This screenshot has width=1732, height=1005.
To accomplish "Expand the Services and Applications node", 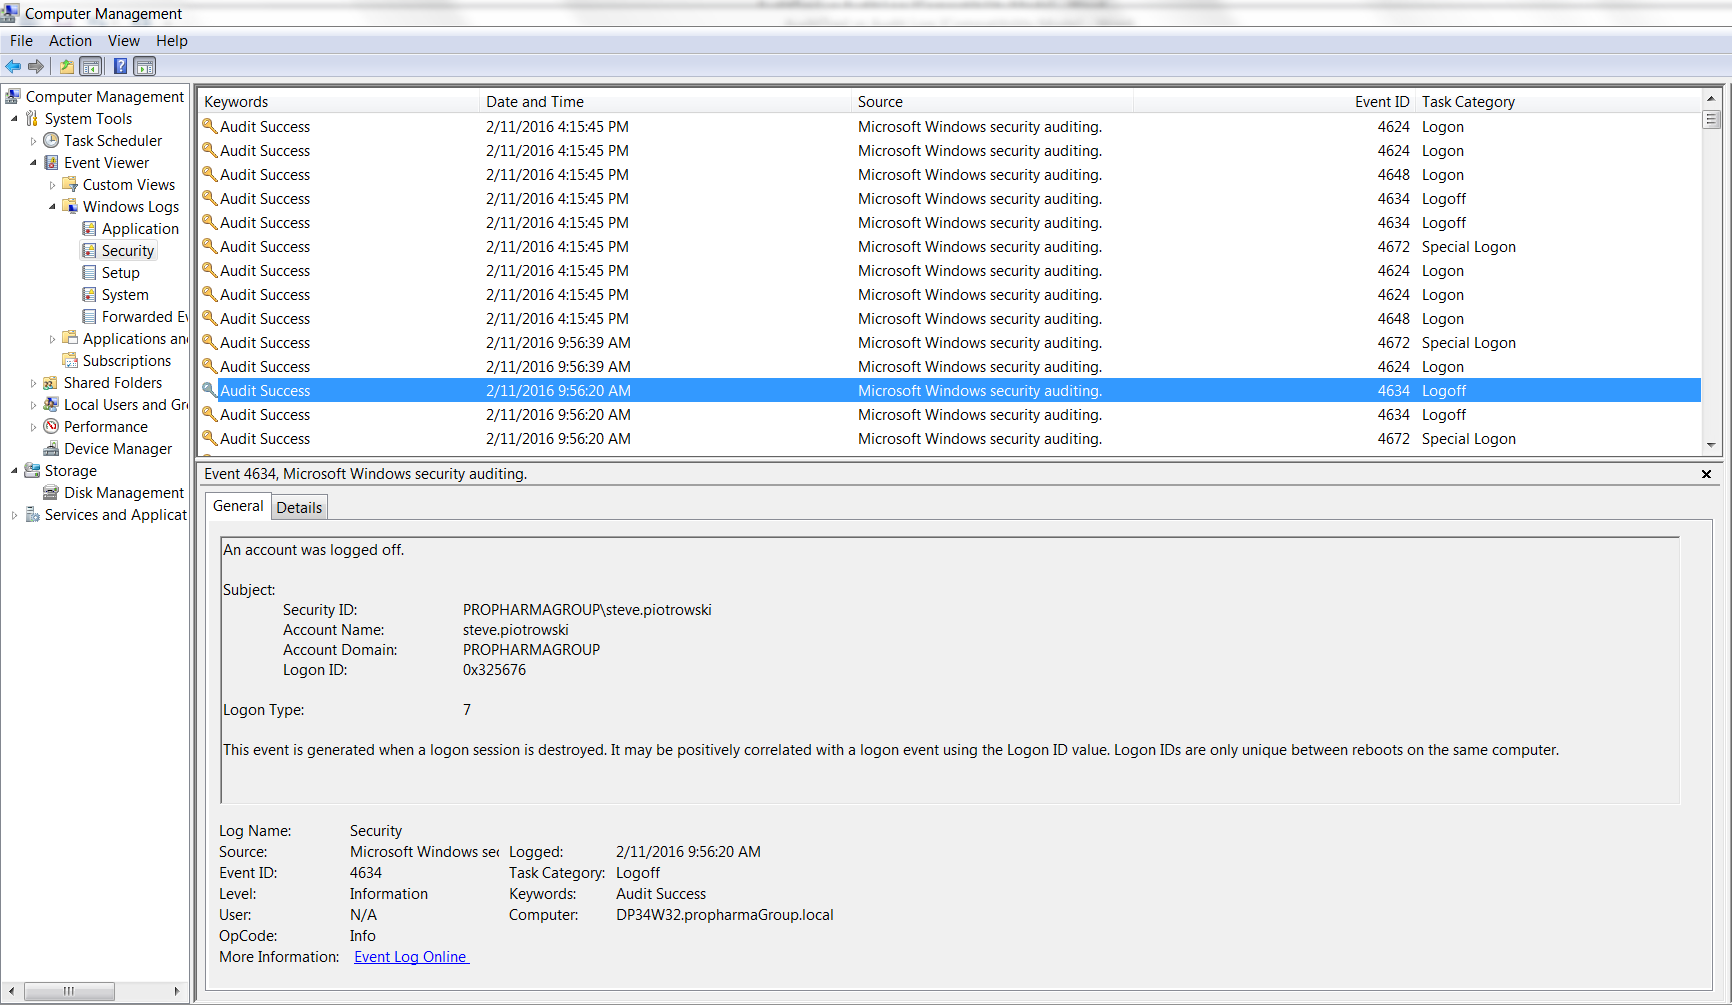I will (13, 514).
